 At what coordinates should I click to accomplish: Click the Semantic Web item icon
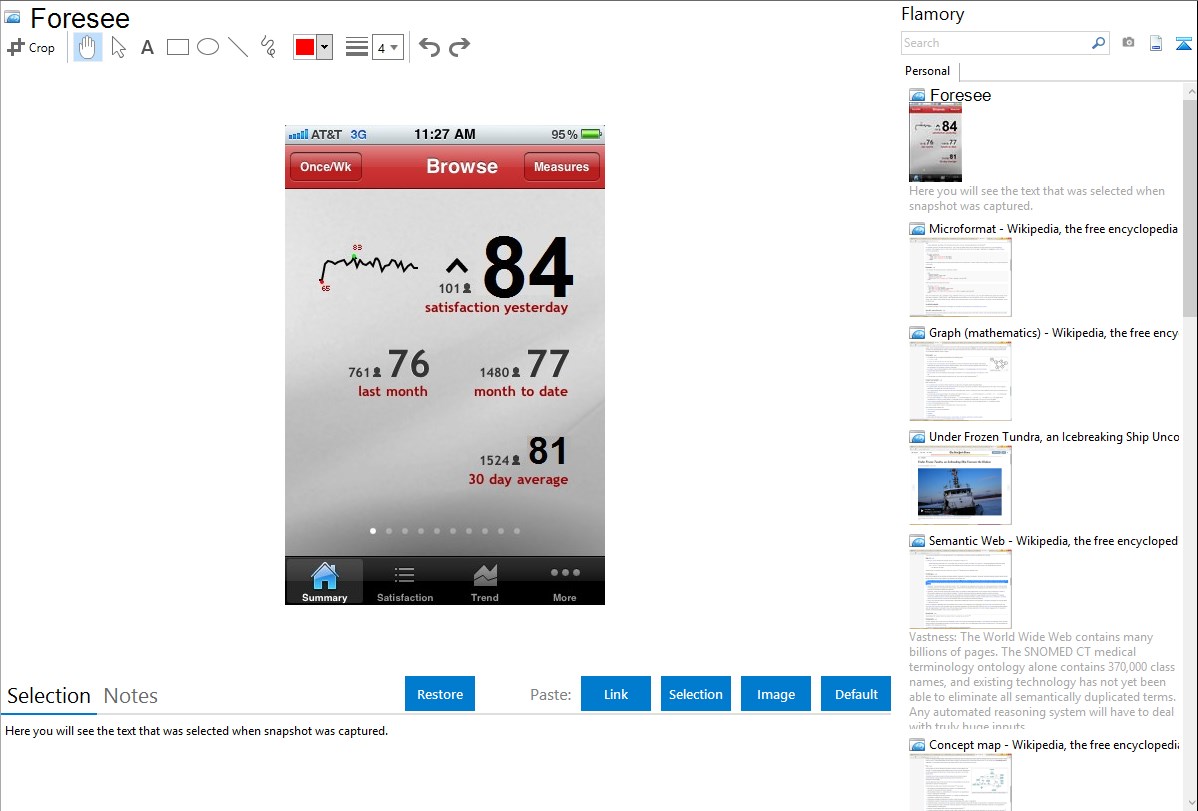[918, 540]
